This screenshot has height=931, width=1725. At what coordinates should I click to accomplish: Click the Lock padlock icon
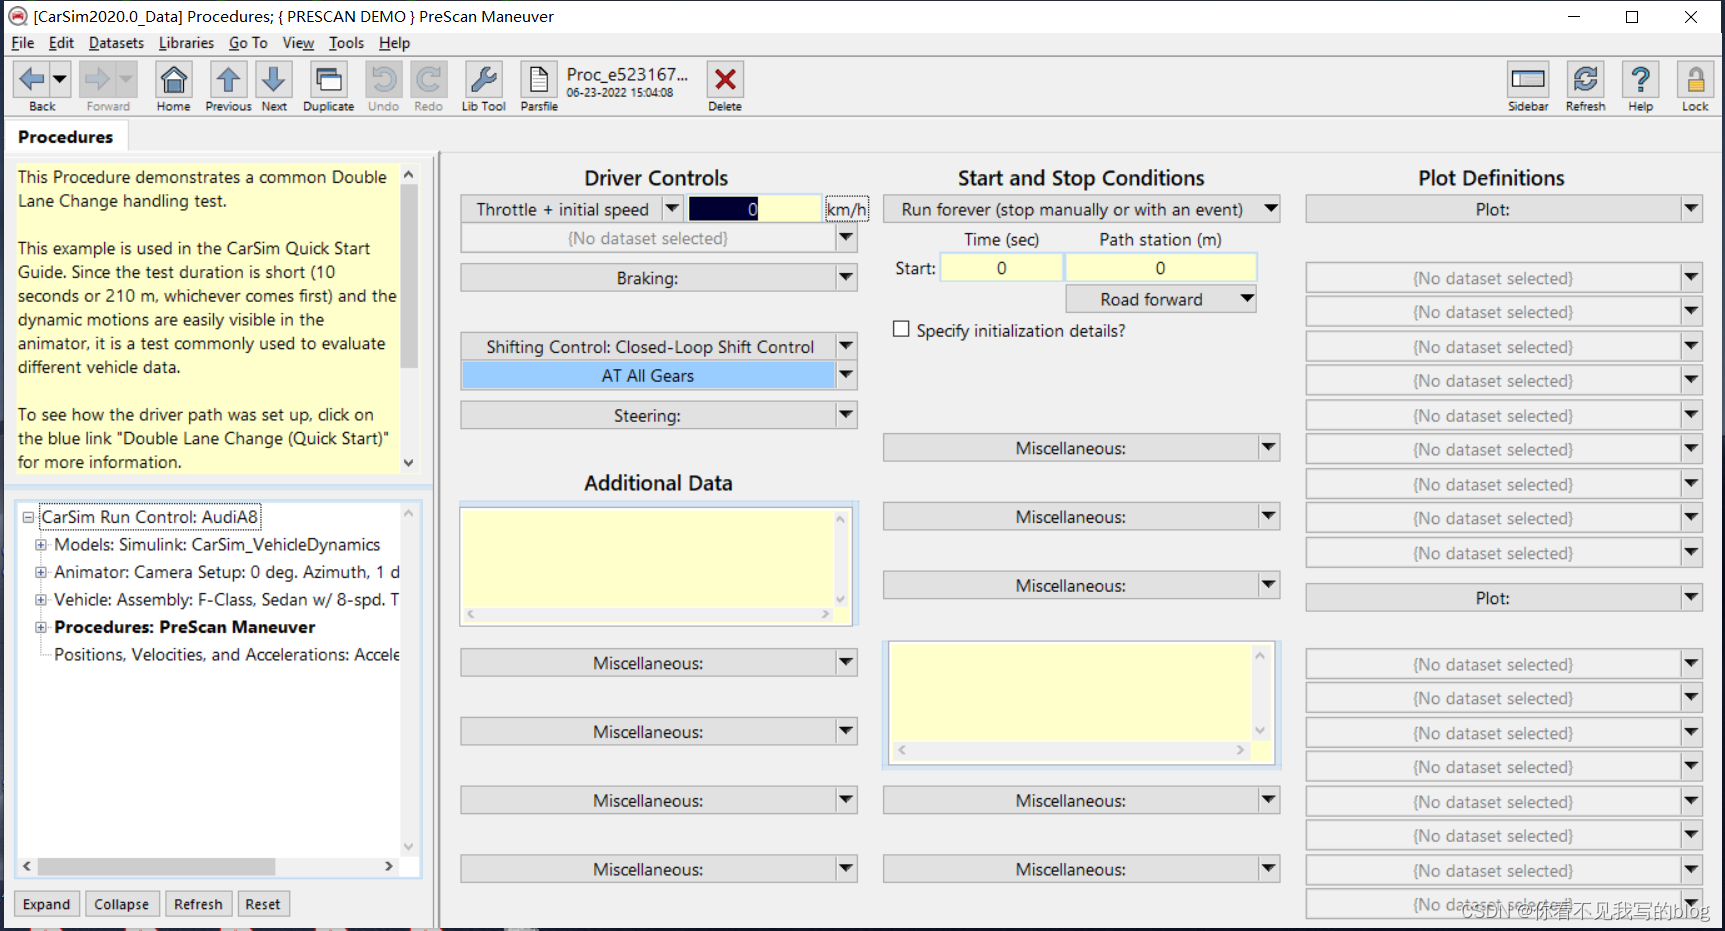click(x=1695, y=79)
